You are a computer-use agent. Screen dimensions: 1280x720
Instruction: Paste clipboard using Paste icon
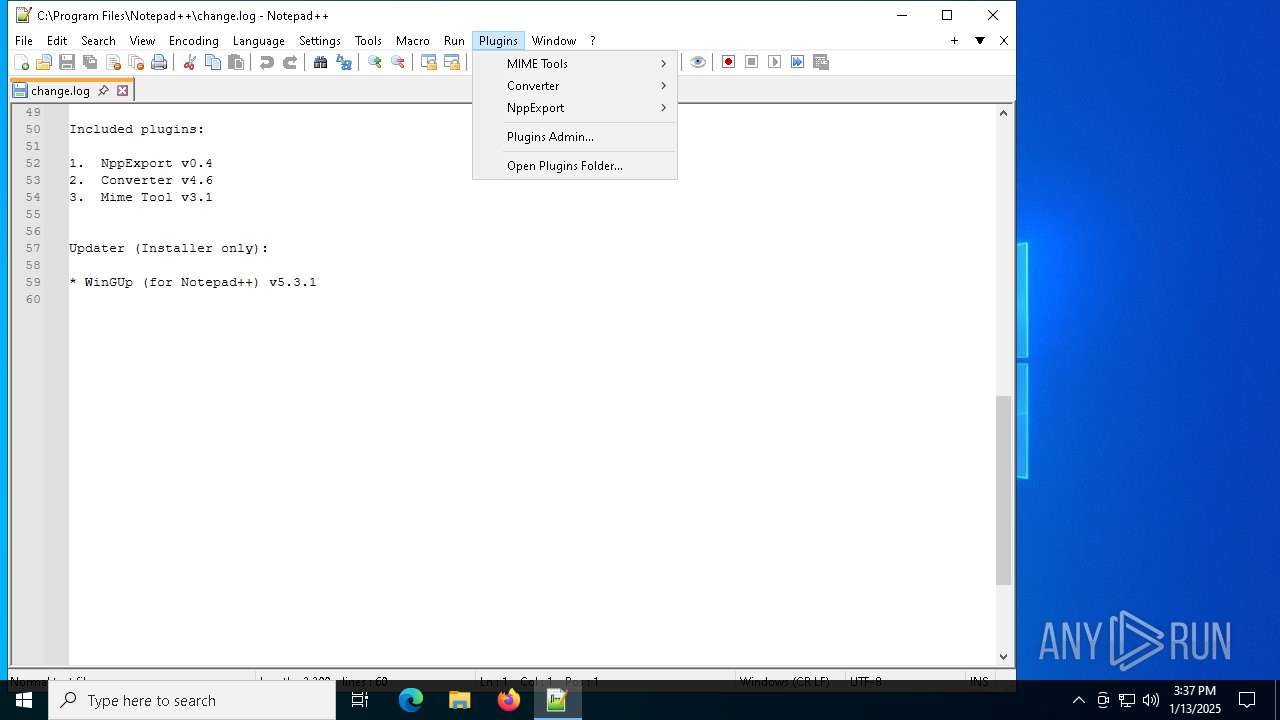tap(236, 62)
